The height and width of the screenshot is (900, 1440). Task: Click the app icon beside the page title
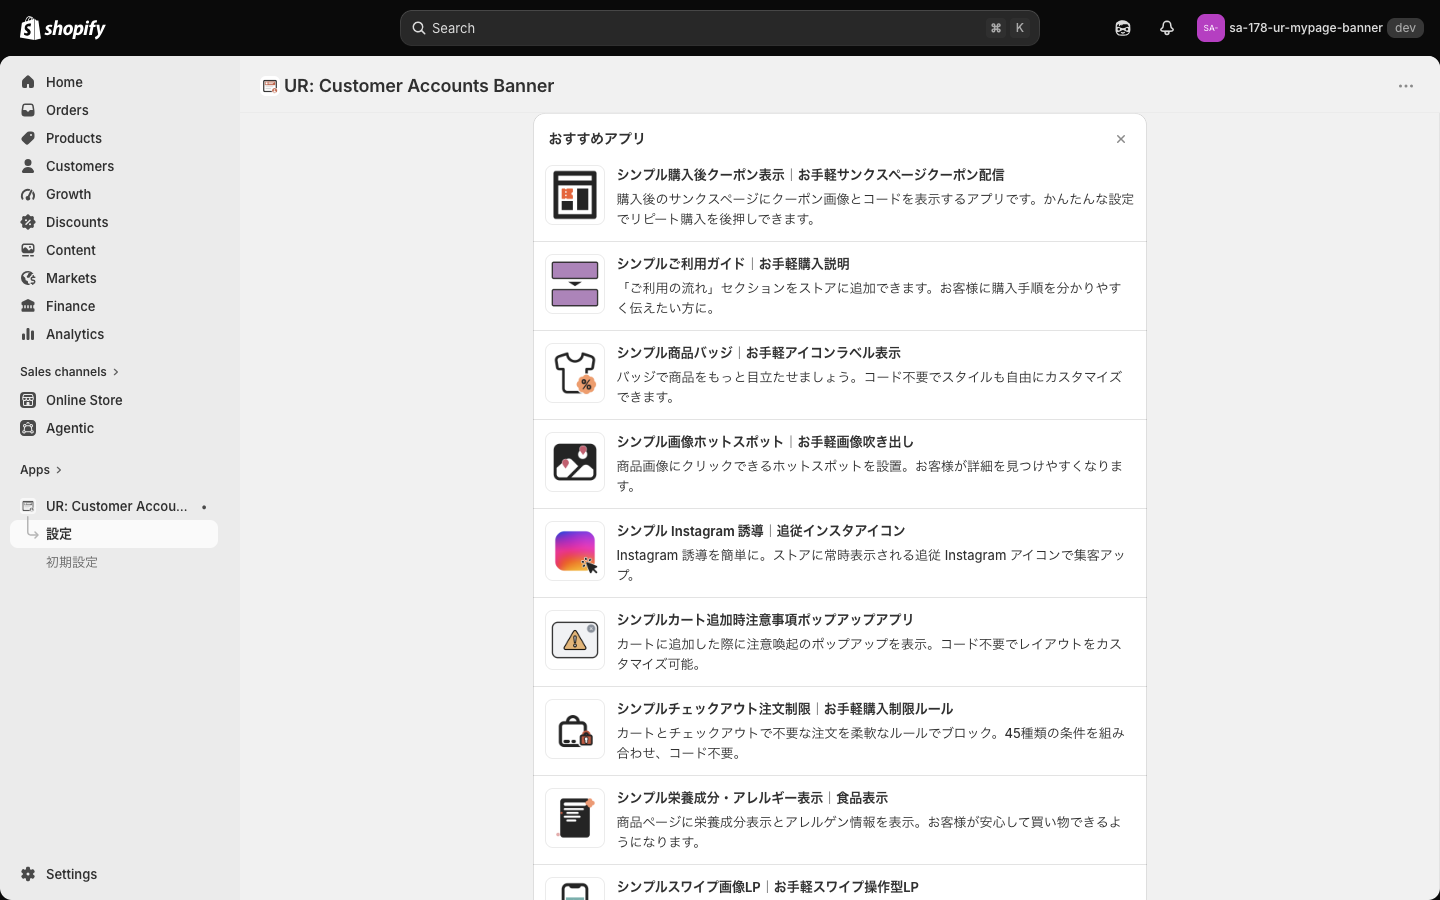point(269,86)
